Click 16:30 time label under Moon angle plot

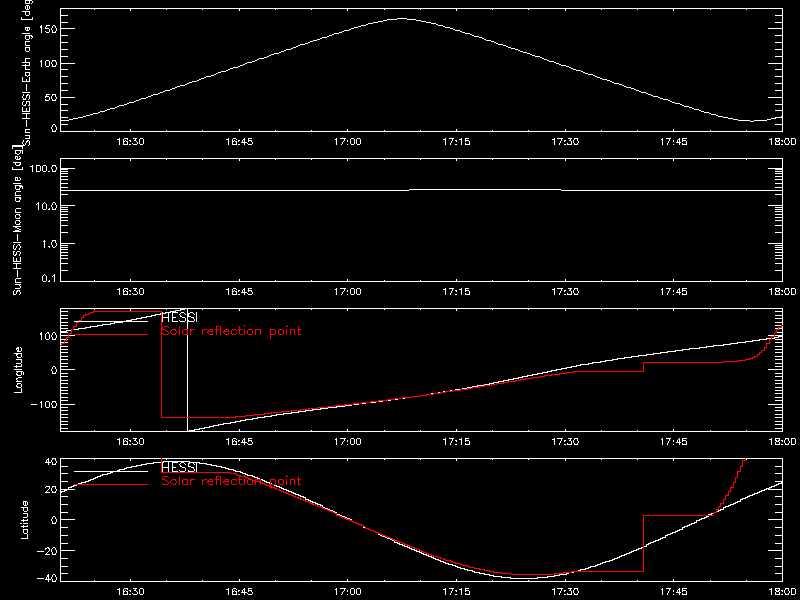coord(131,292)
